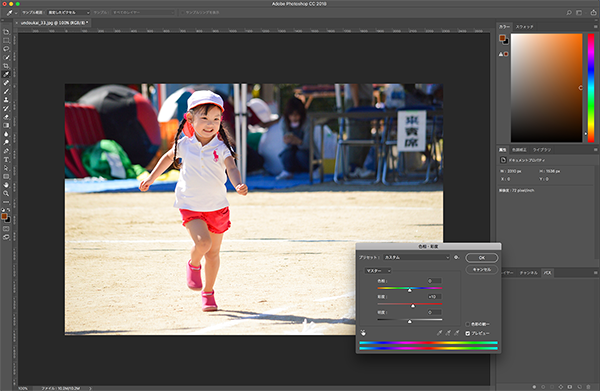Select the Lasso tool
The image size is (600, 391).
click(6, 49)
